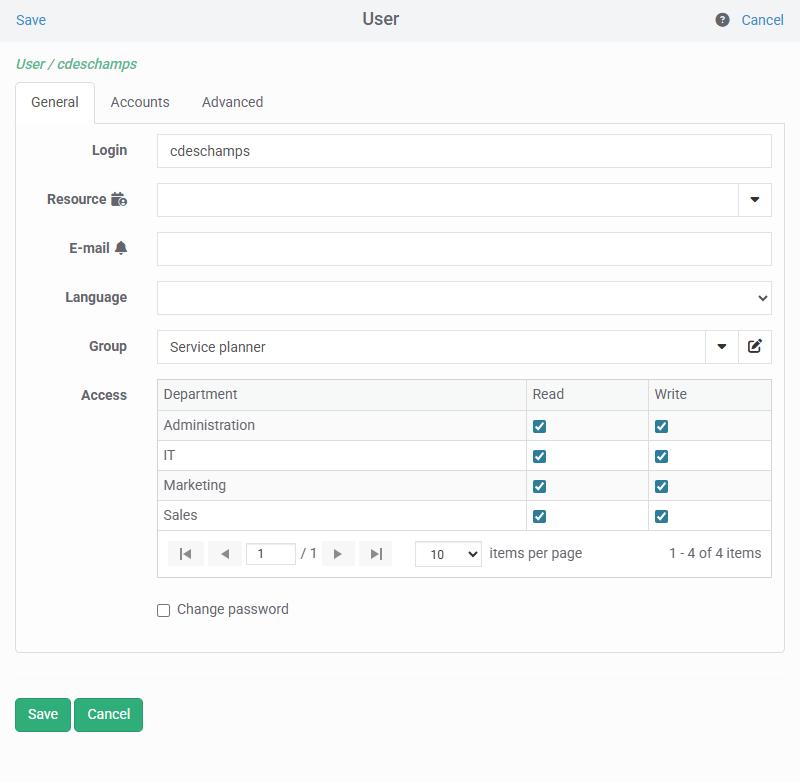Viewport: 800px width, 782px height.
Task: Open the items per page dropdown
Action: [x=448, y=554]
